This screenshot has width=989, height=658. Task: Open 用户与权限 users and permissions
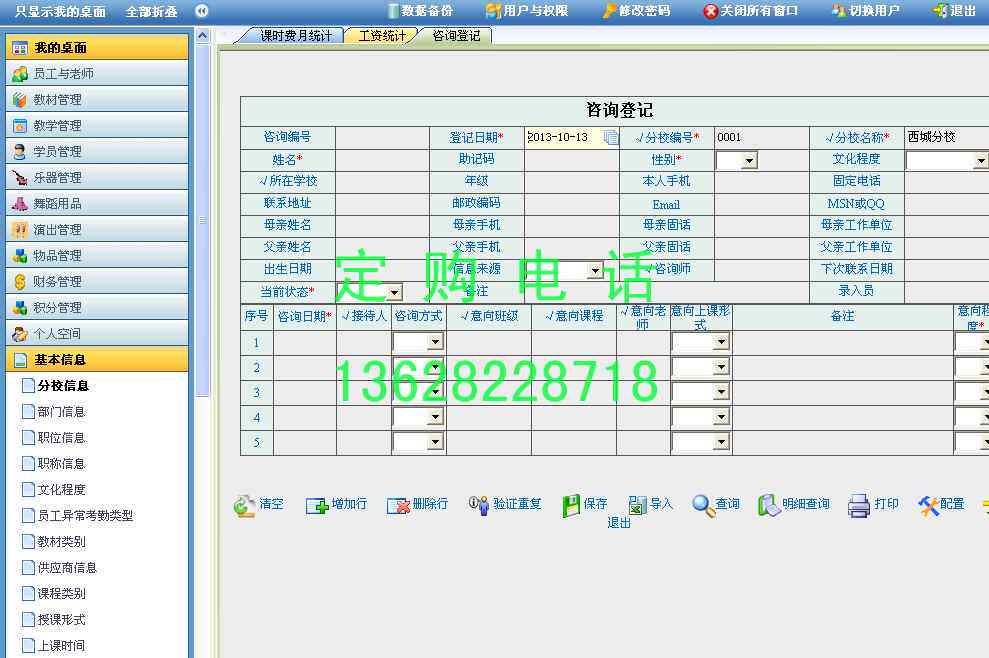point(527,11)
